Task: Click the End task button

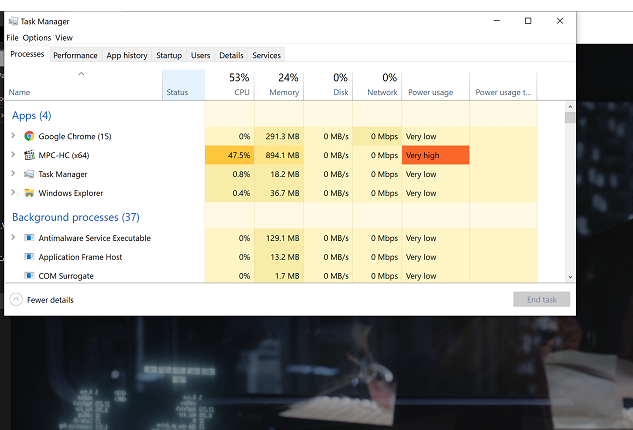Action: [541, 300]
